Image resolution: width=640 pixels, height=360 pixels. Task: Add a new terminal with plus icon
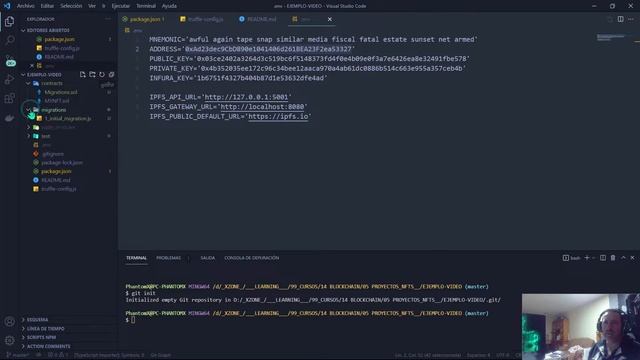[587, 258]
